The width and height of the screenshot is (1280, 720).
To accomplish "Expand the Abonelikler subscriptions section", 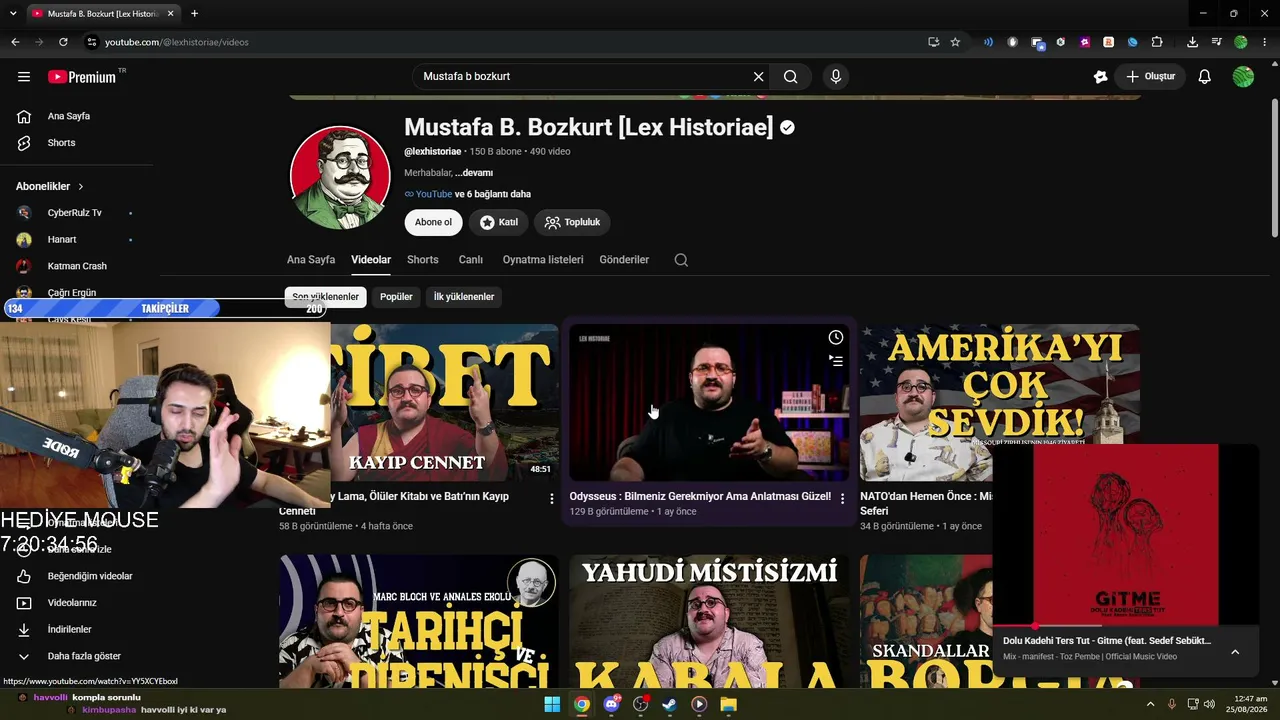I will coord(50,187).
